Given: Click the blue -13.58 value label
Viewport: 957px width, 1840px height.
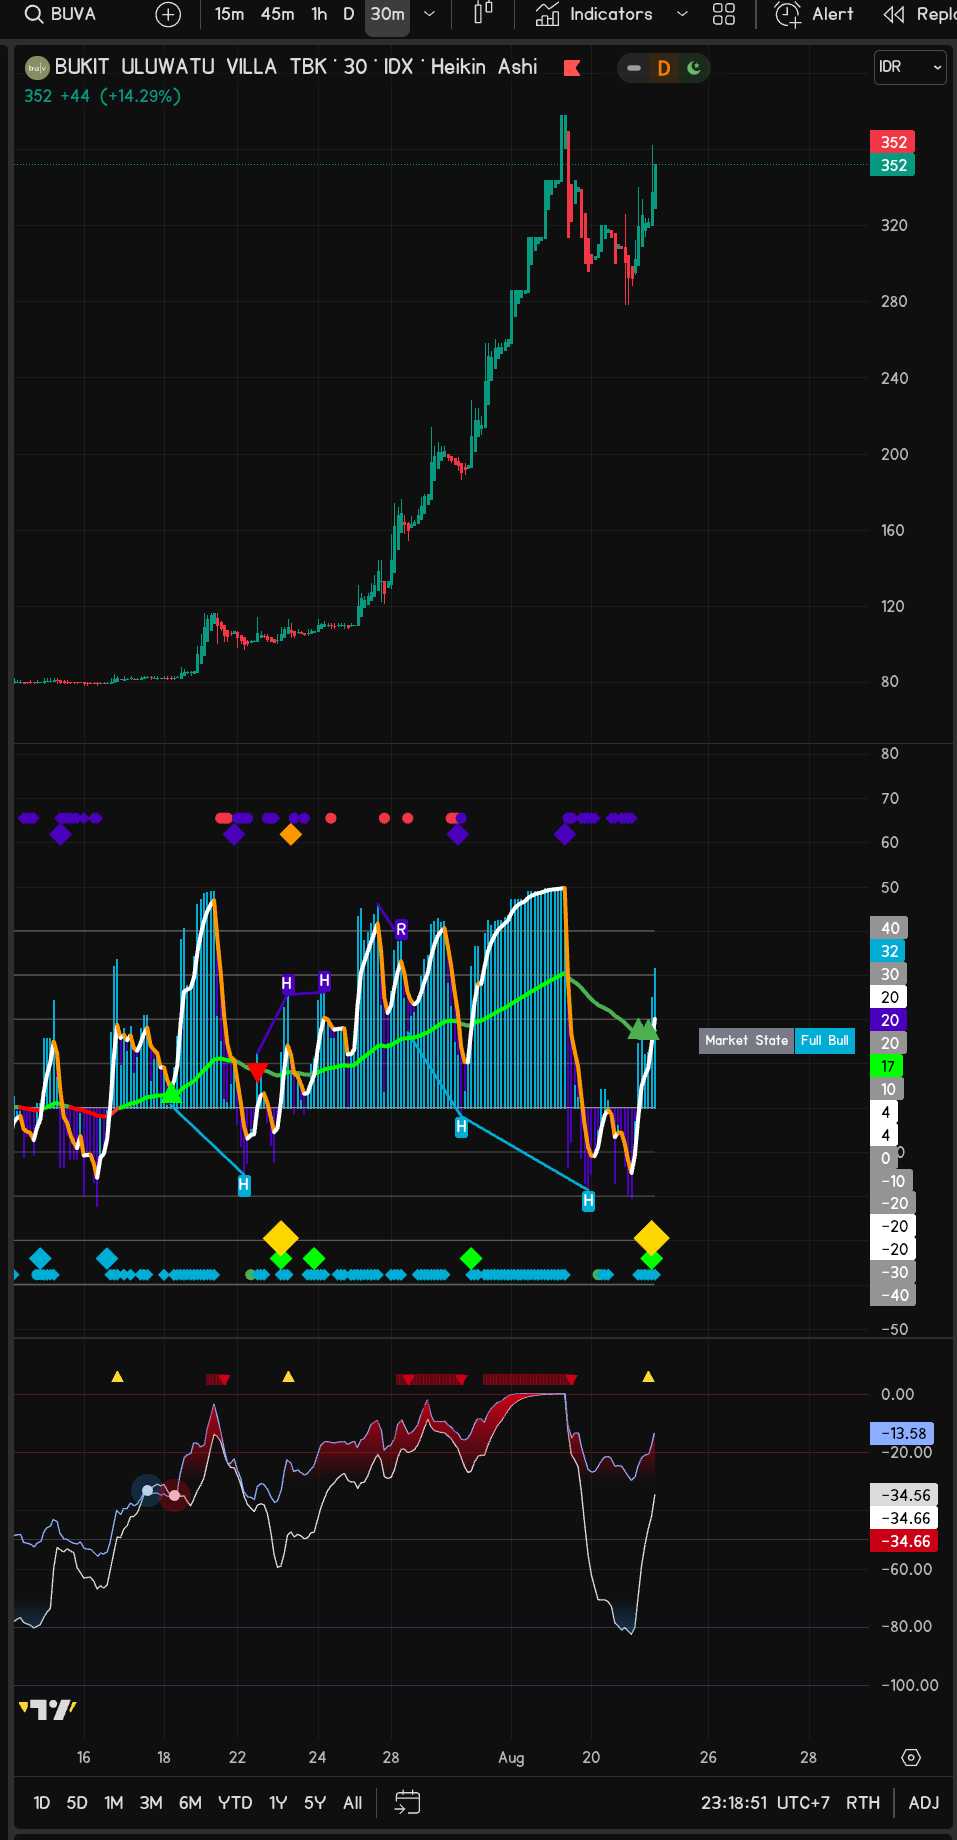Looking at the screenshot, I should point(903,1433).
